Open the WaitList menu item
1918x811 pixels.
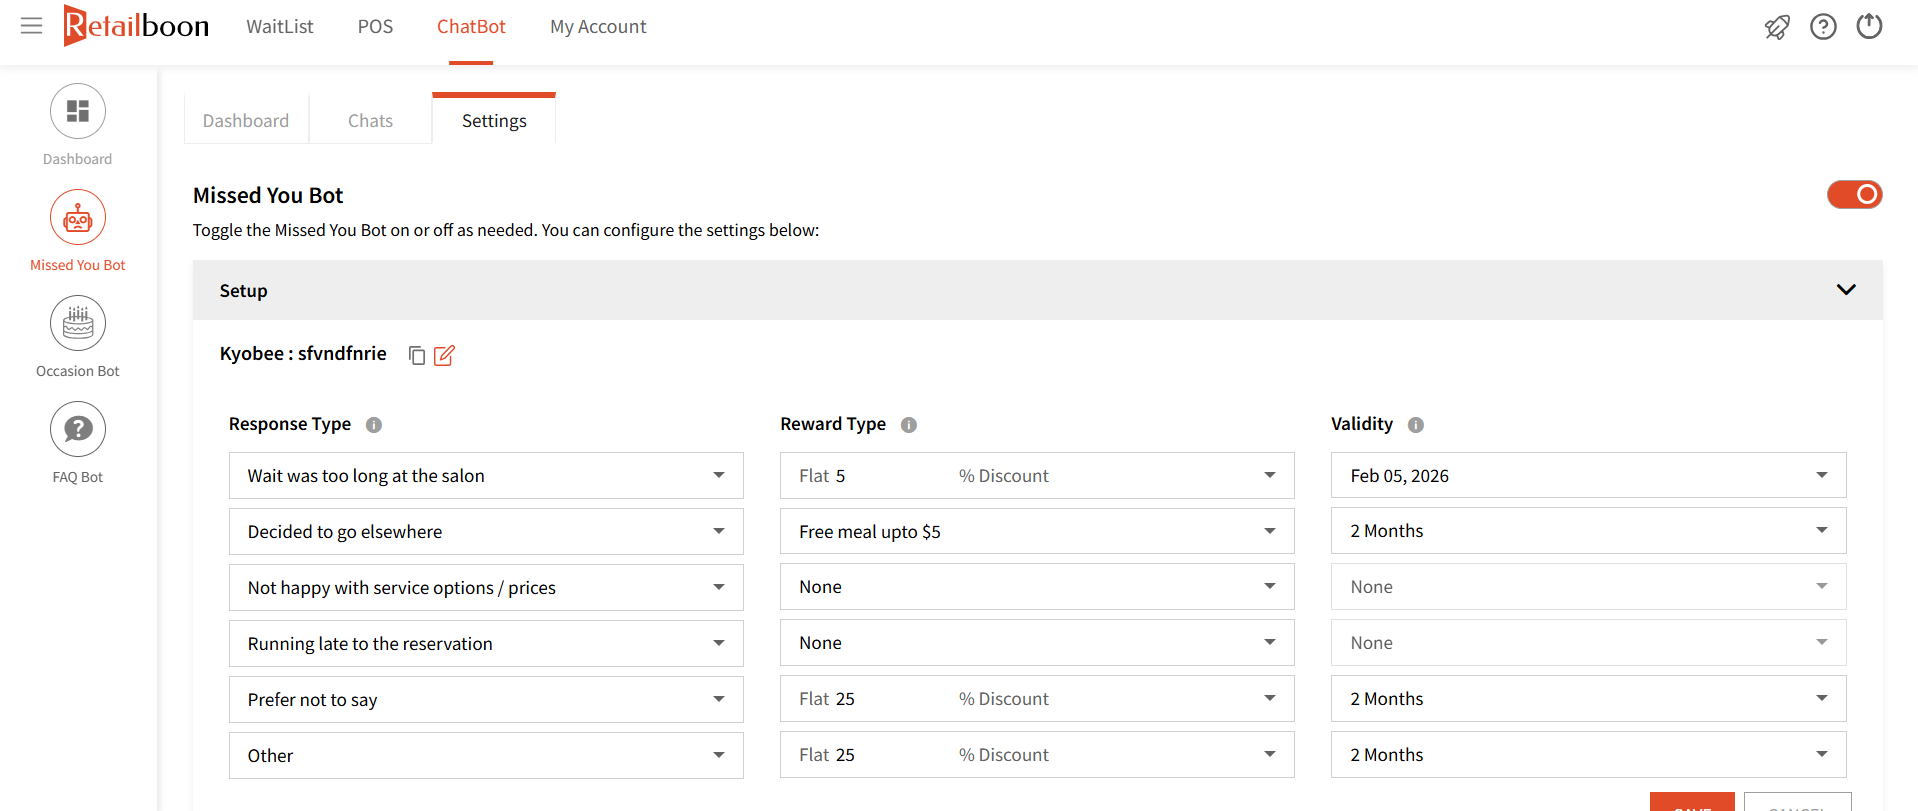280,27
